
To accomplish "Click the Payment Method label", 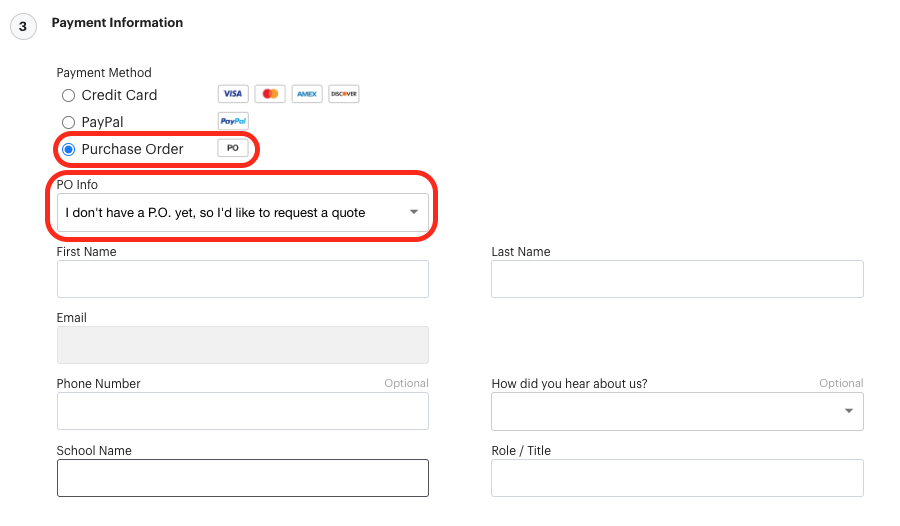I will point(104,72).
